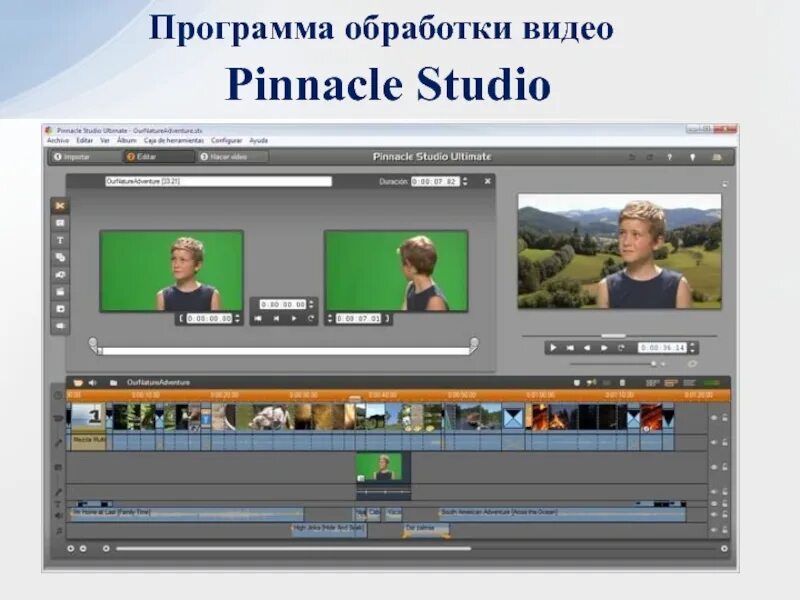800x600 pixels.
Task: Open the picture-in-picture and chroma key tool
Action: pyautogui.click(x=60, y=309)
